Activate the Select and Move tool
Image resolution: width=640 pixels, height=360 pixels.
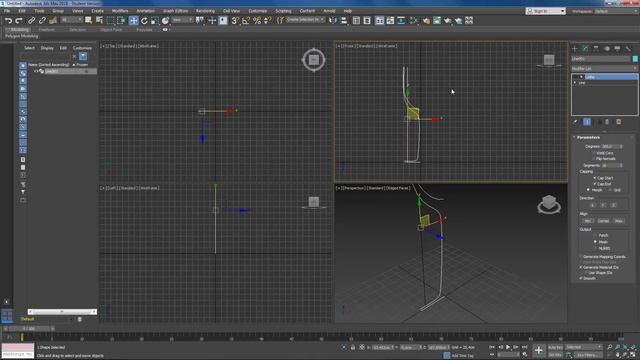pyautogui.click(x=133, y=20)
